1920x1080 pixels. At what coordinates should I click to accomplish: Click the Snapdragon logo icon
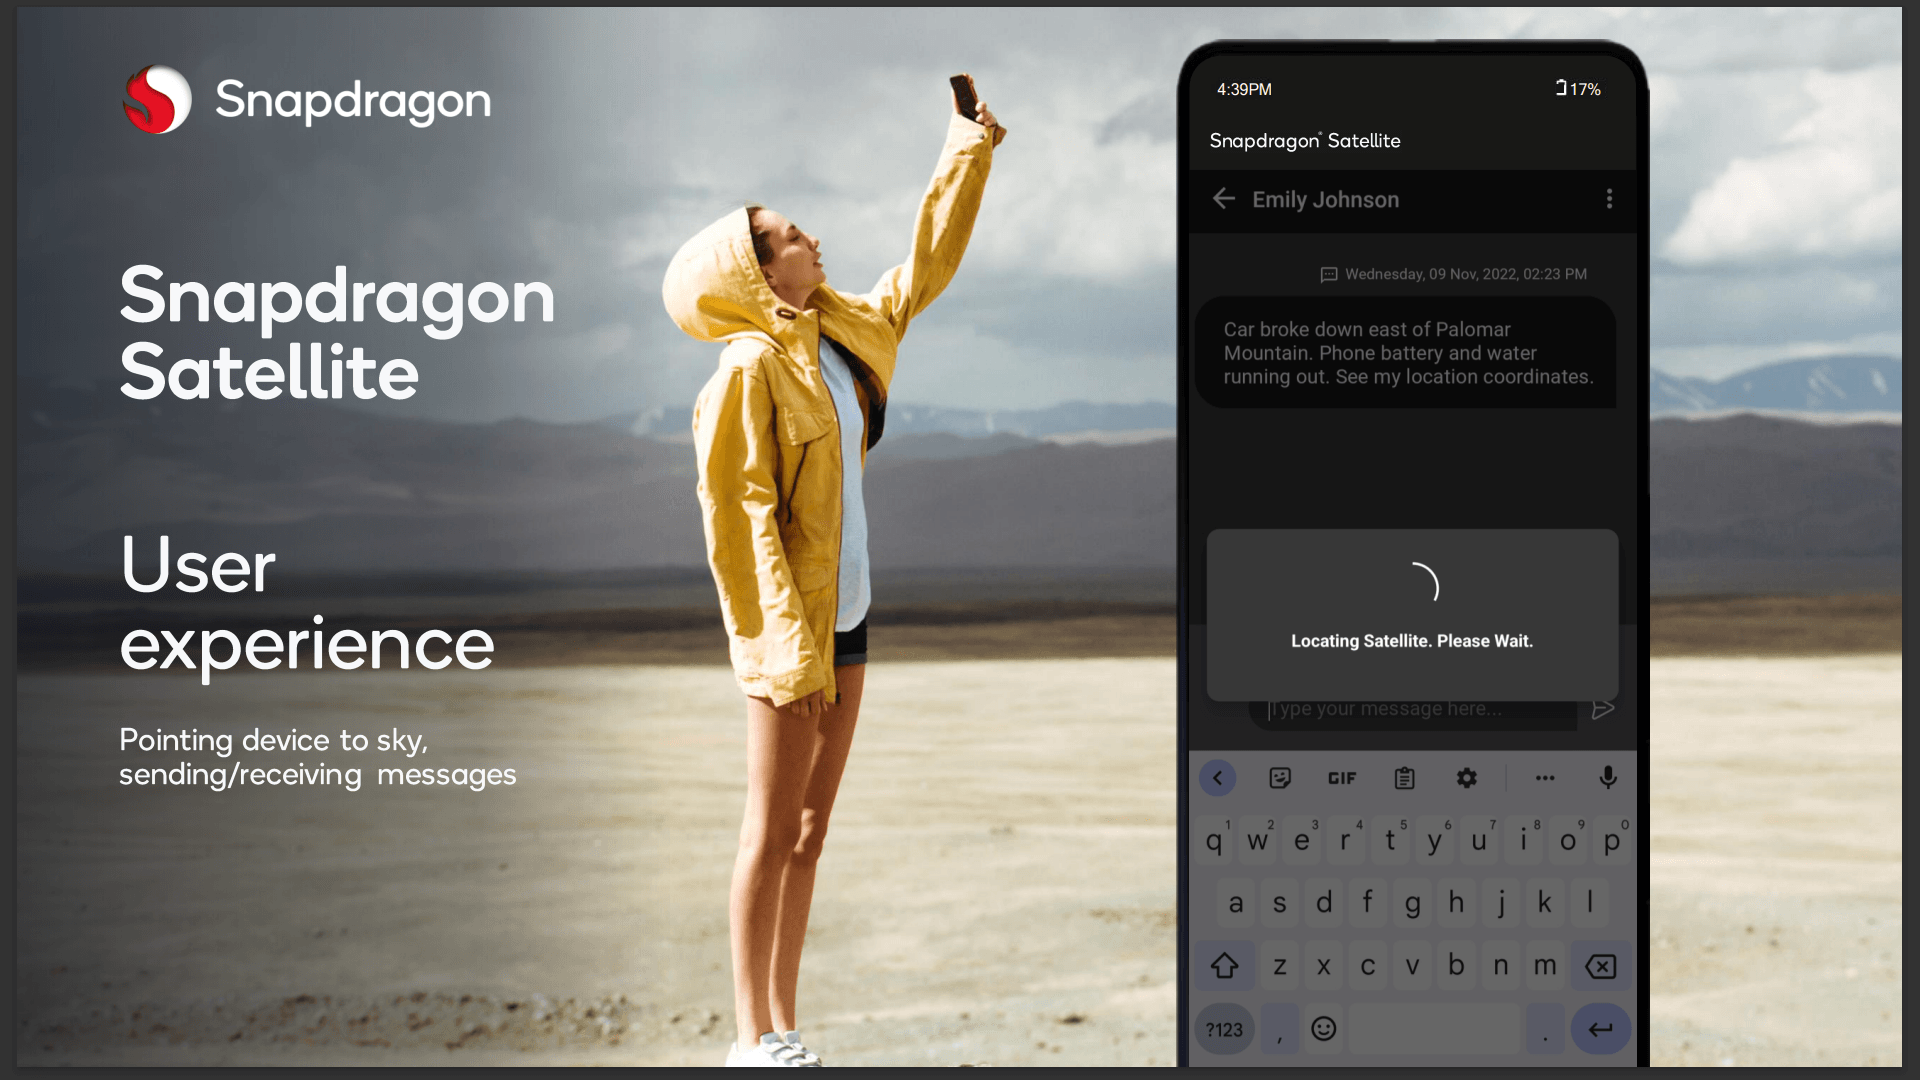(x=158, y=99)
